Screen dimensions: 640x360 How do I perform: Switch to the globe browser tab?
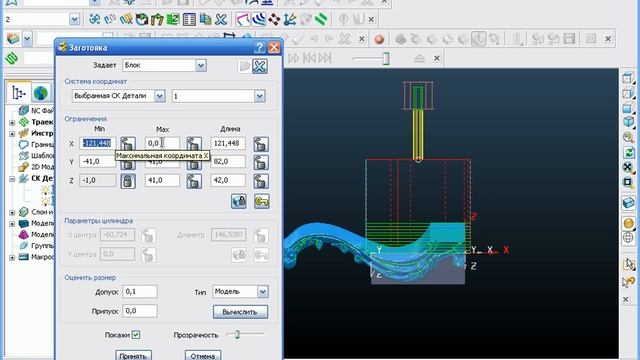click(41, 93)
